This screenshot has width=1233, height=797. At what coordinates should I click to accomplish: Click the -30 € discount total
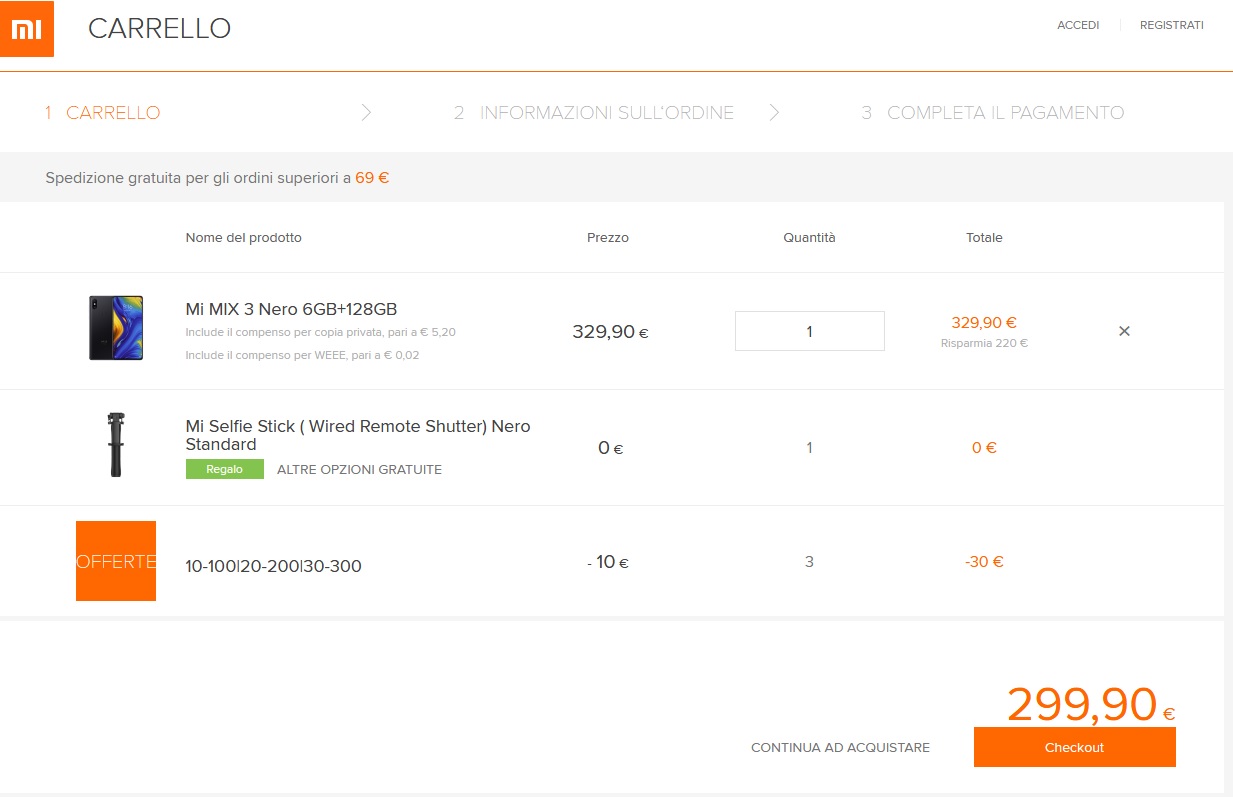984,562
